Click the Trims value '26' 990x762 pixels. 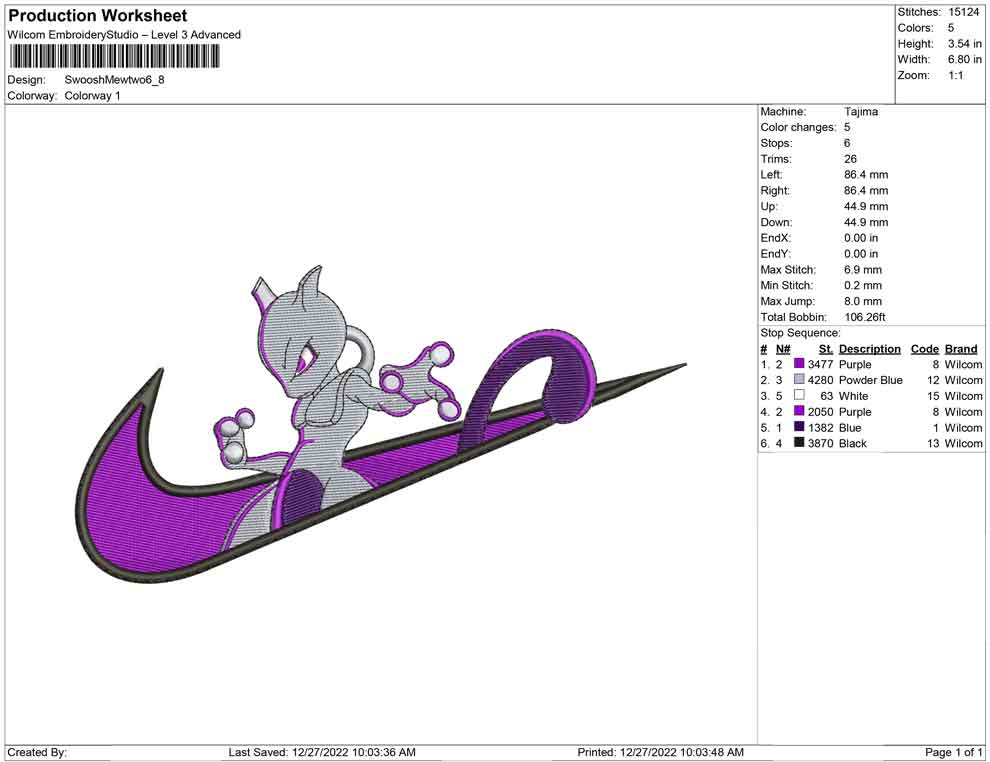click(x=850, y=158)
